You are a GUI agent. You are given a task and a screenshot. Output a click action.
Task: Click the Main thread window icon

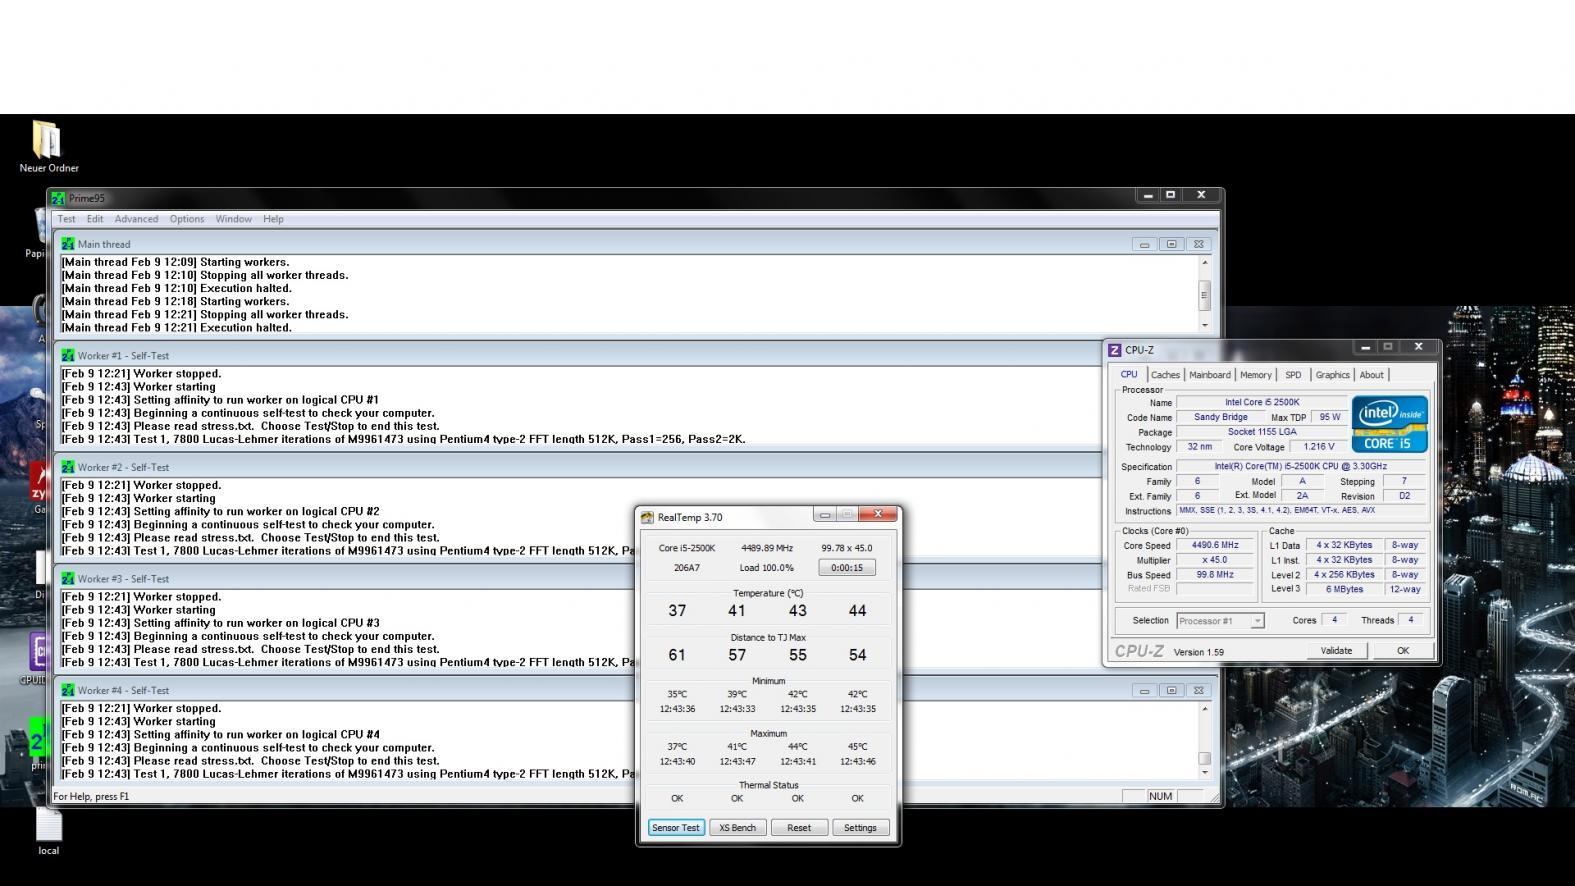click(x=67, y=243)
